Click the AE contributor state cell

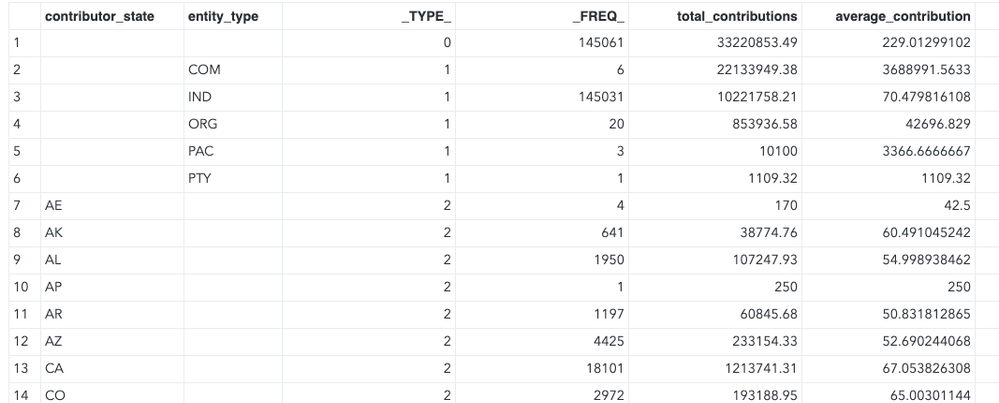[x=54, y=206]
